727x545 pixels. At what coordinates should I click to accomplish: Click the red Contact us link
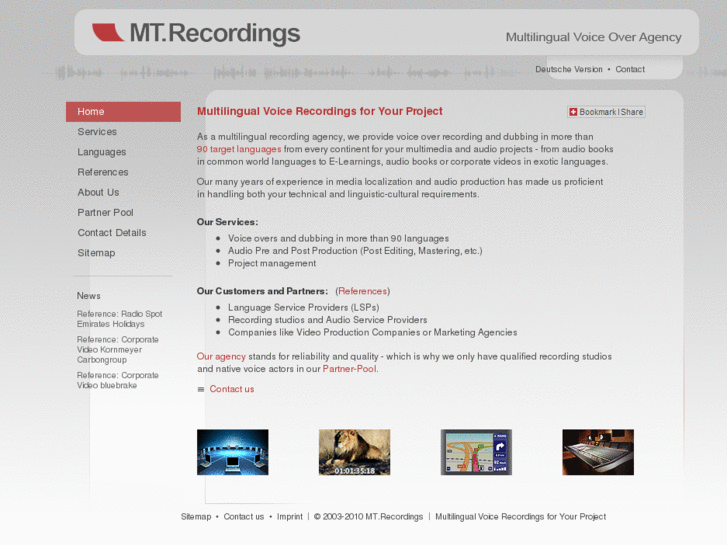pos(232,389)
